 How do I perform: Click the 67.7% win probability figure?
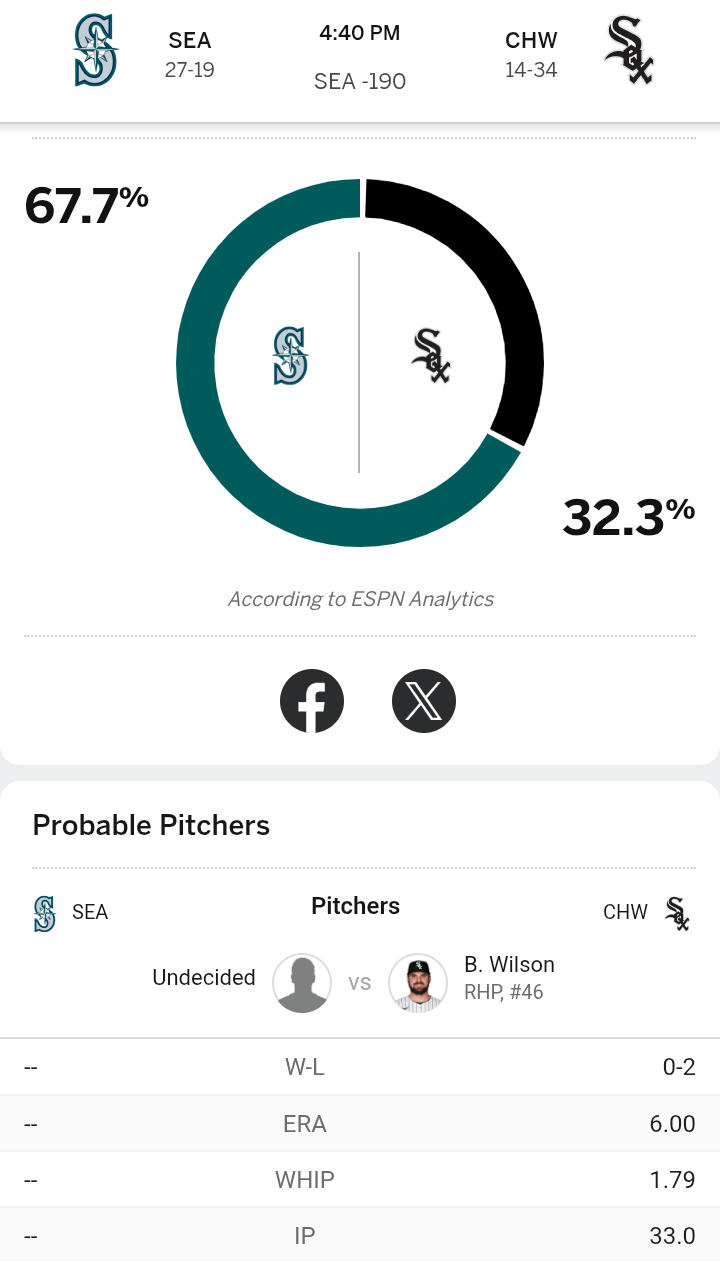tap(86, 205)
